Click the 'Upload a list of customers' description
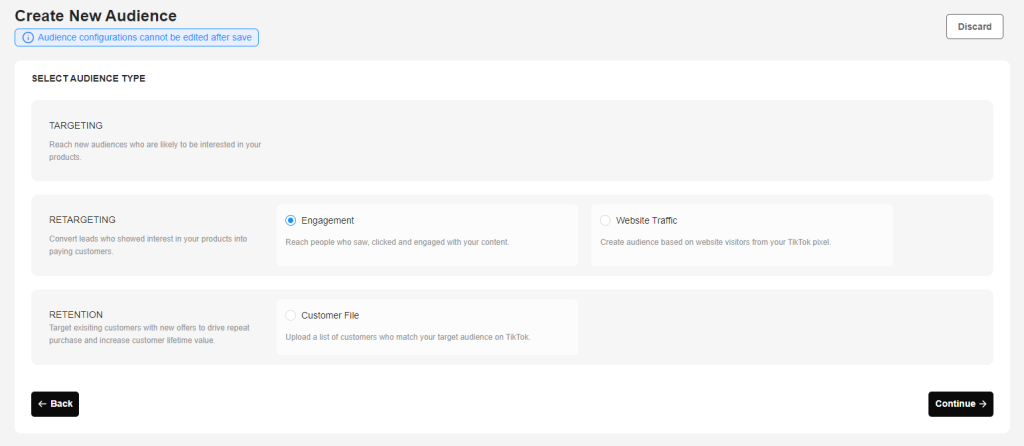Image resolution: width=1024 pixels, height=446 pixels. 408,337
